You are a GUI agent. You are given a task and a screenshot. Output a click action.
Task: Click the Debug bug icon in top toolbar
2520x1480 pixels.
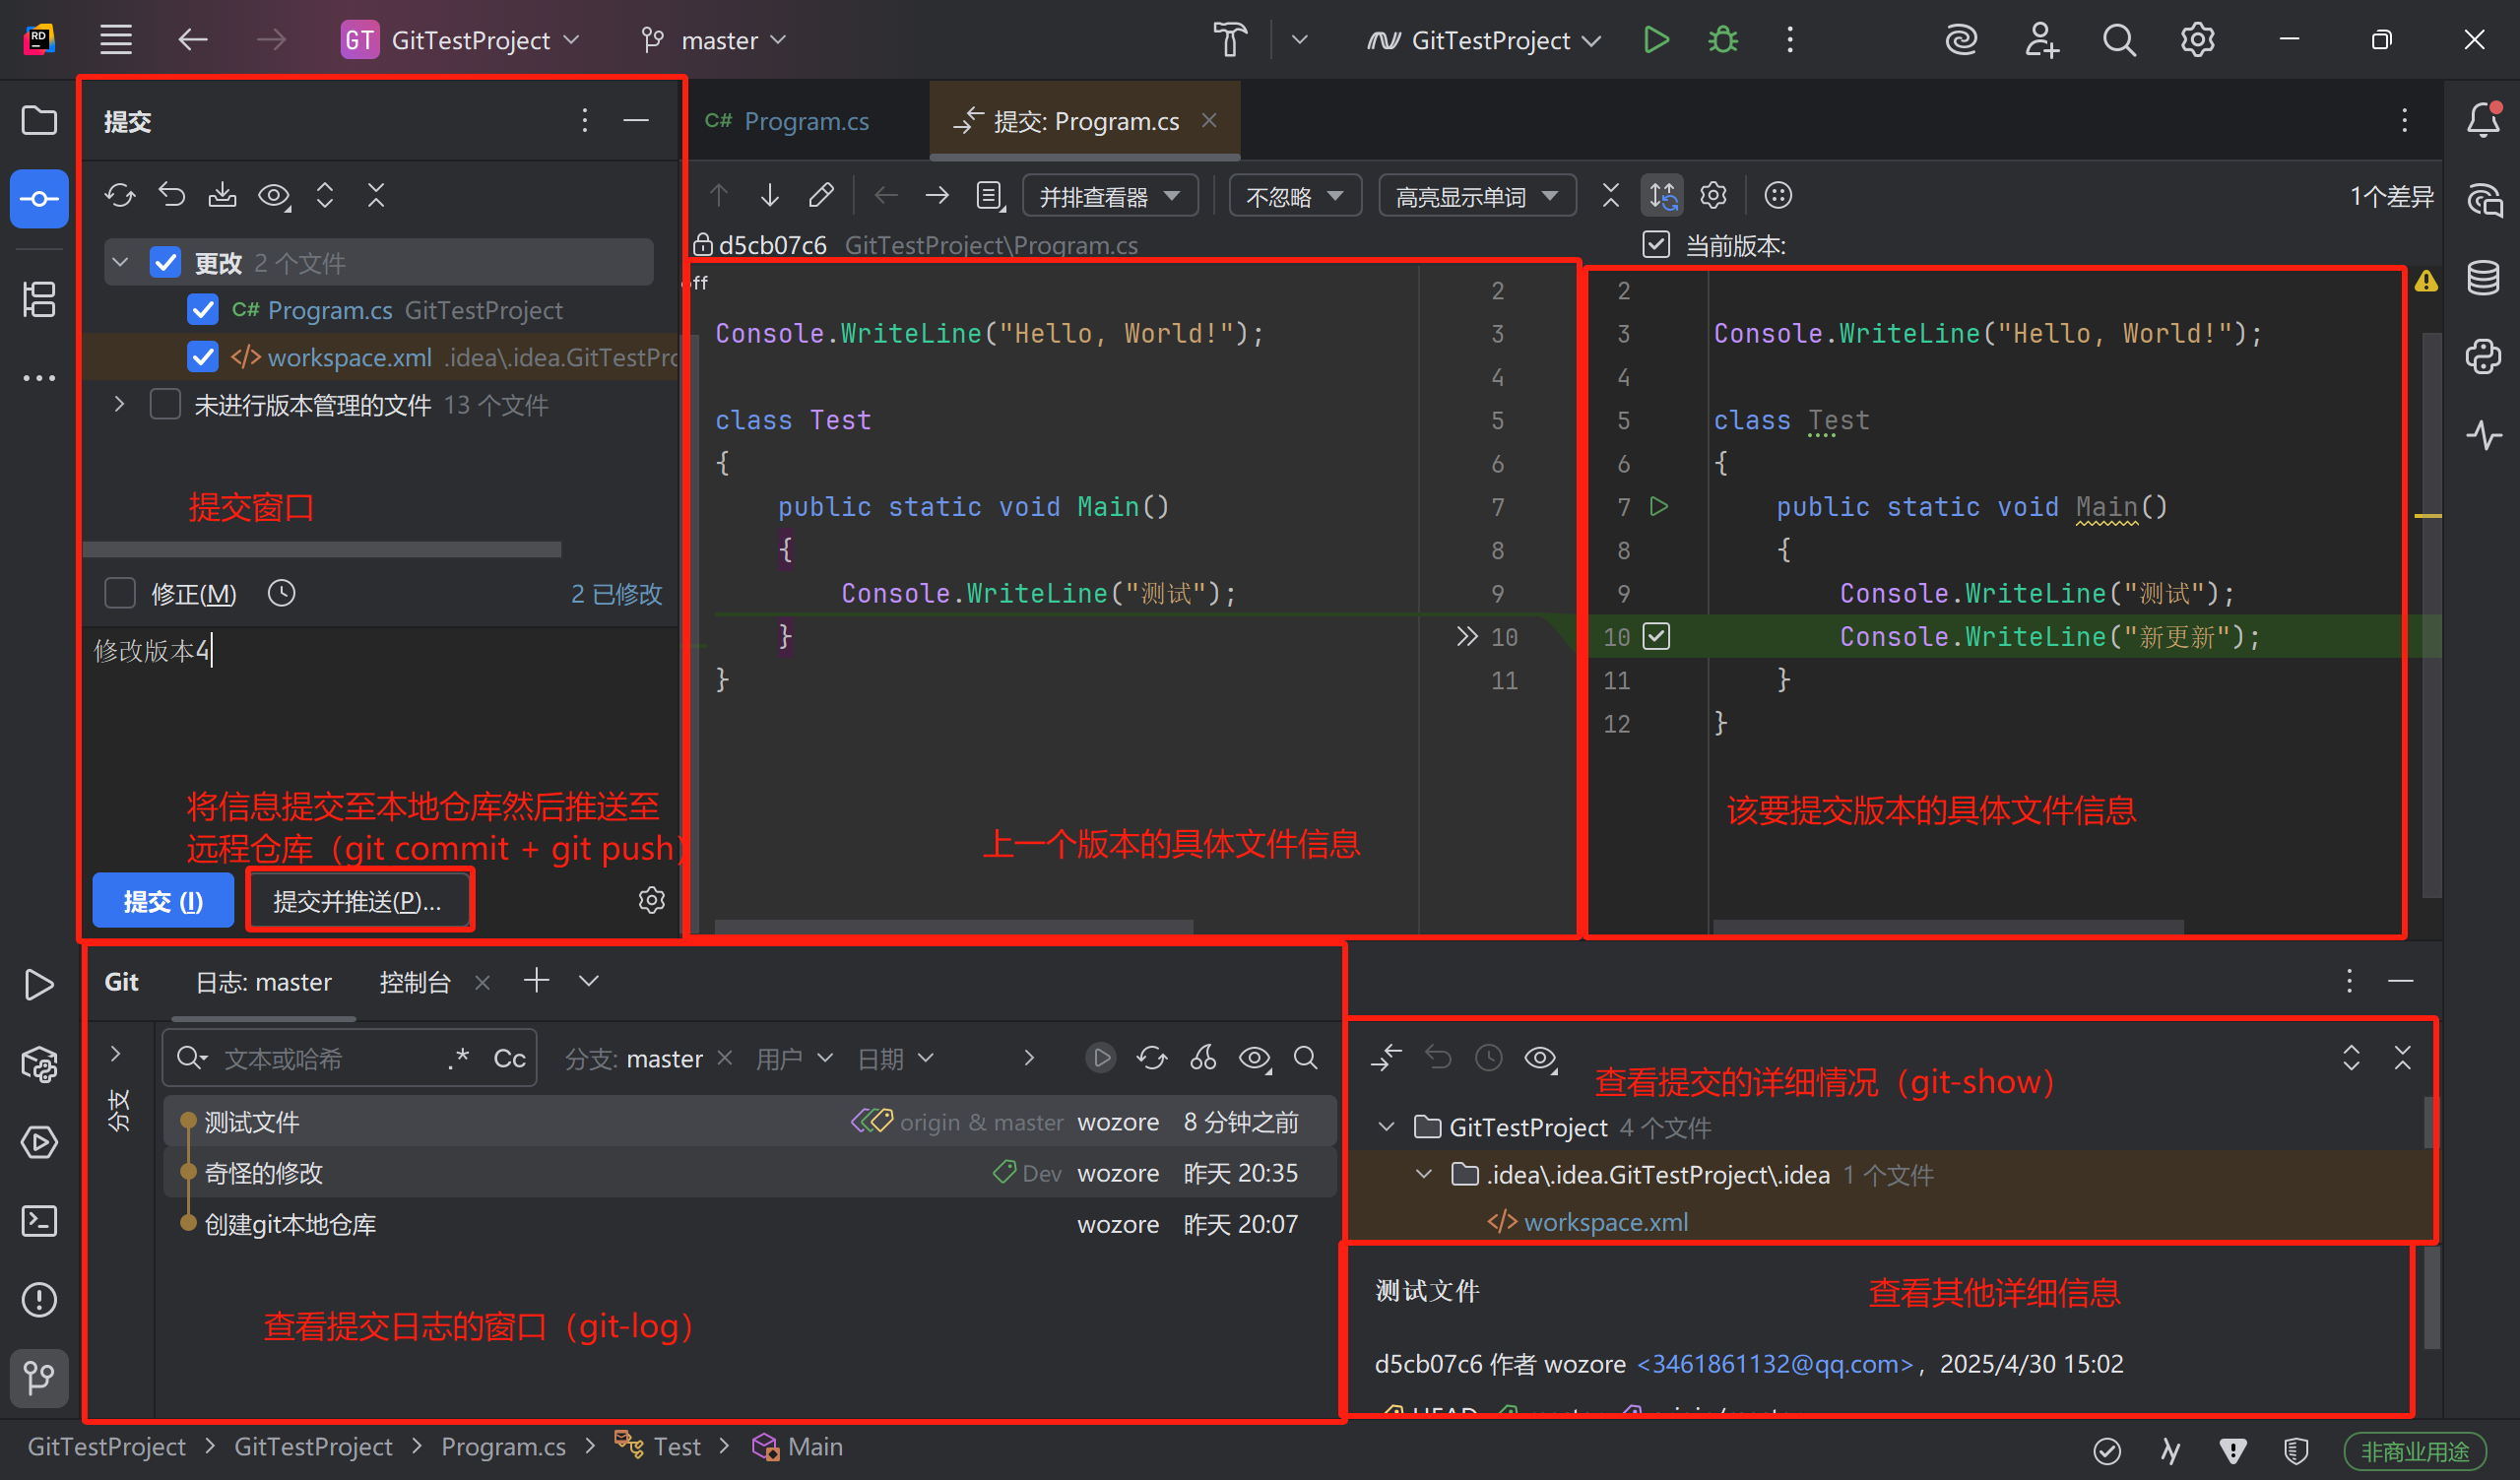pyautogui.click(x=1722, y=40)
